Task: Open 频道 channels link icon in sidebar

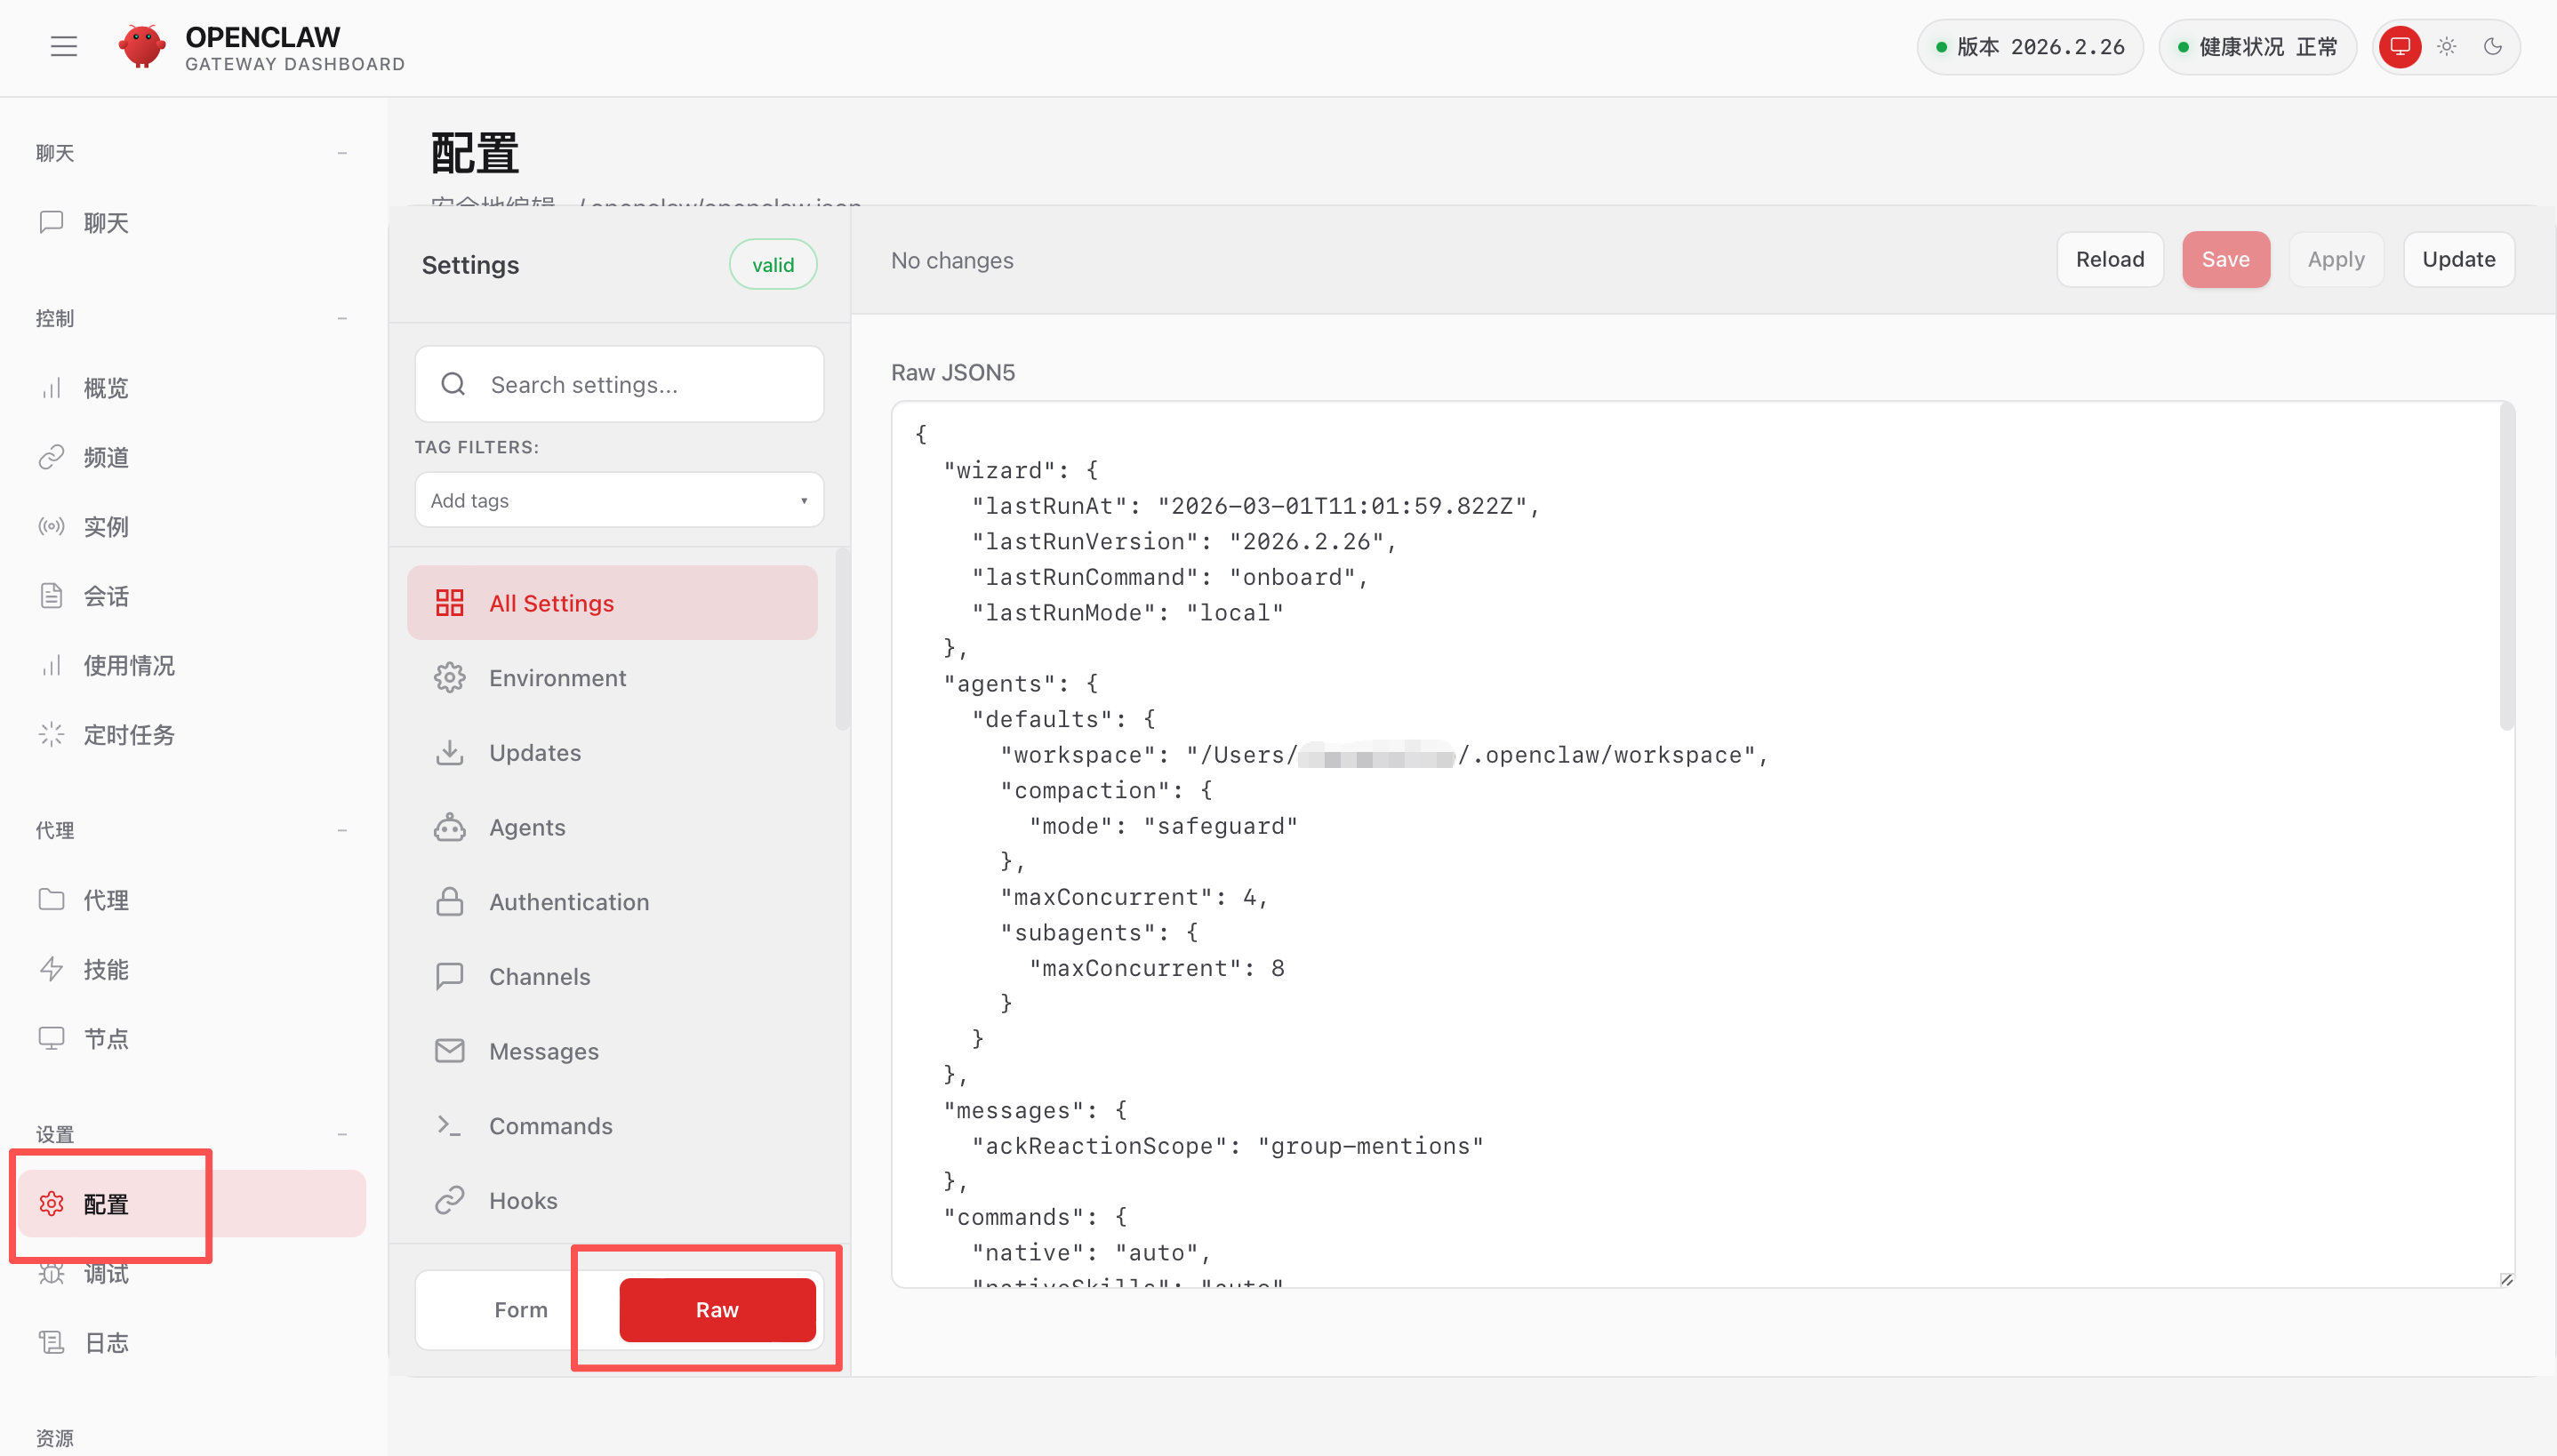Action: [x=51, y=457]
